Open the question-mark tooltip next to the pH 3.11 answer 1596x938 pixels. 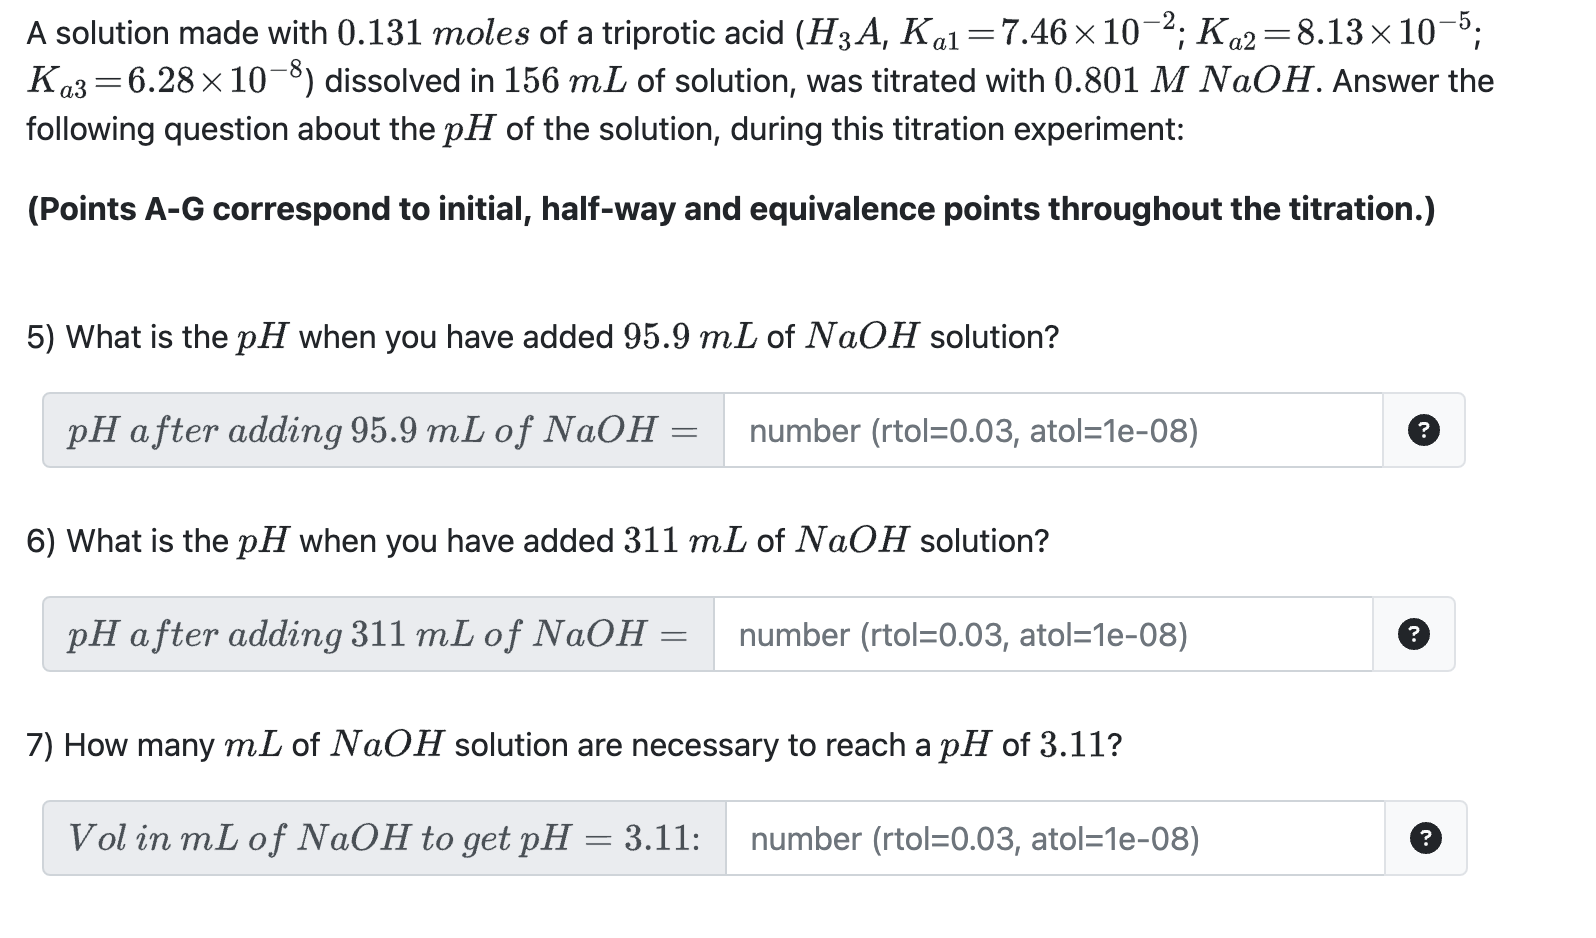coord(1424,838)
